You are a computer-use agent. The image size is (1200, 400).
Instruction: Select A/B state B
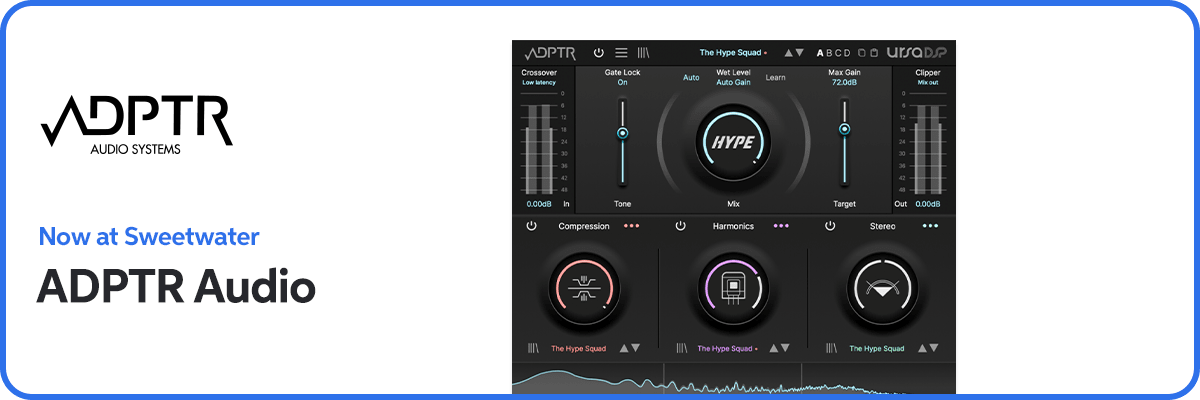tap(829, 52)
